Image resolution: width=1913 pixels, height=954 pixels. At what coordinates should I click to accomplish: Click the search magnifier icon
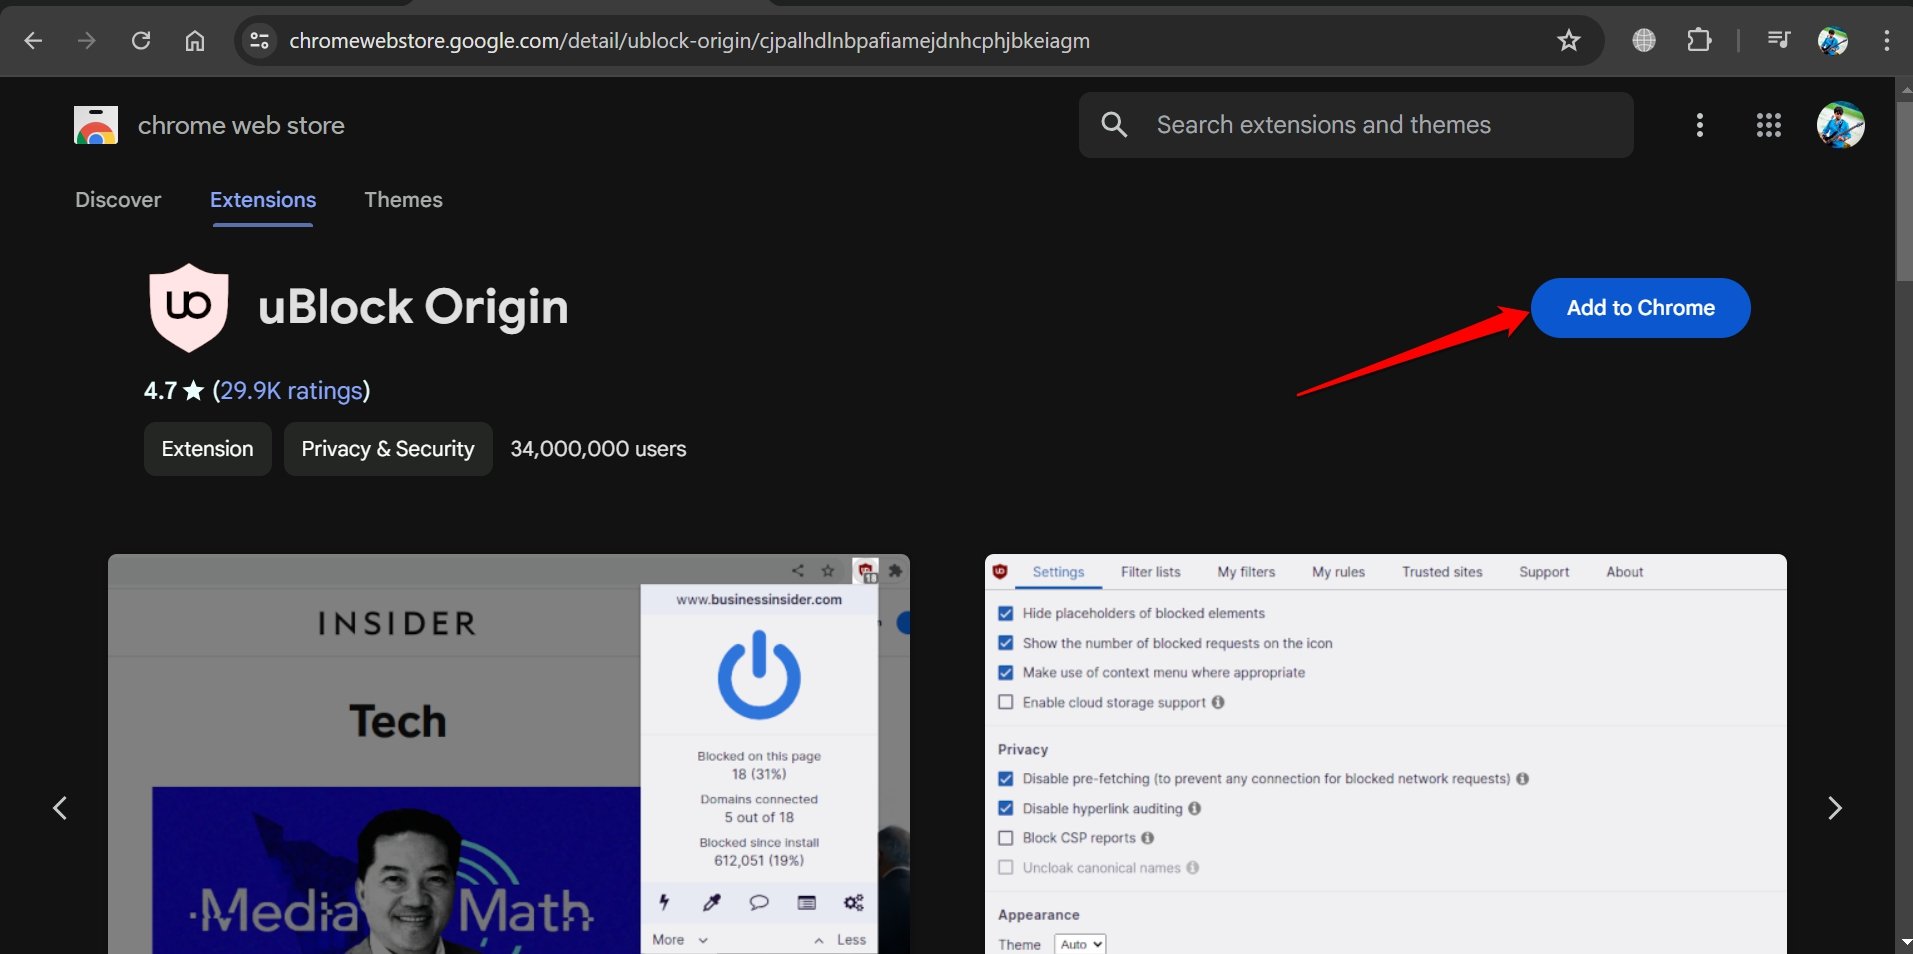[x=1114, y=125]
